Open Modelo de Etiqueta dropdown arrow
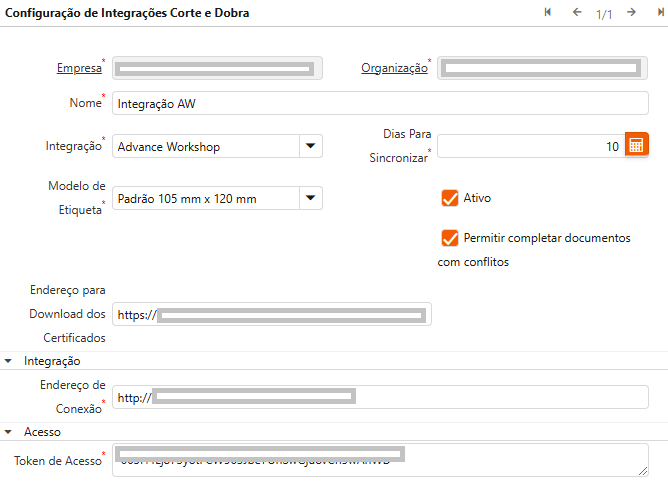 click(x=311, y=198)
